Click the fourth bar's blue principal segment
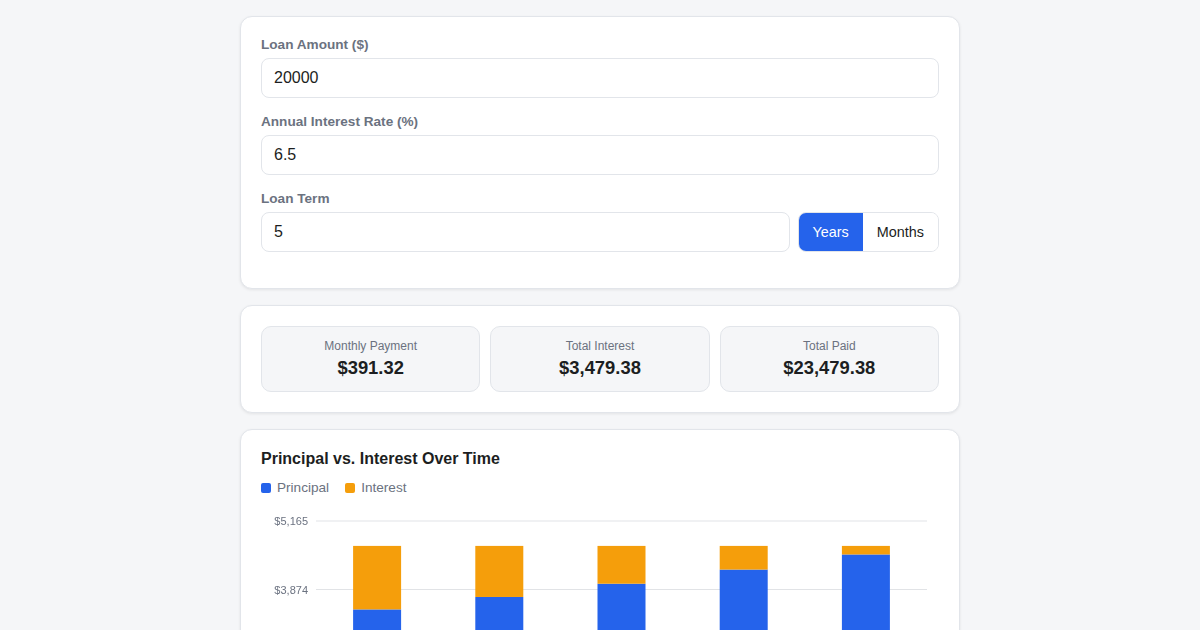The width and height of the screenshot is (1200, 630). [744, 600]
